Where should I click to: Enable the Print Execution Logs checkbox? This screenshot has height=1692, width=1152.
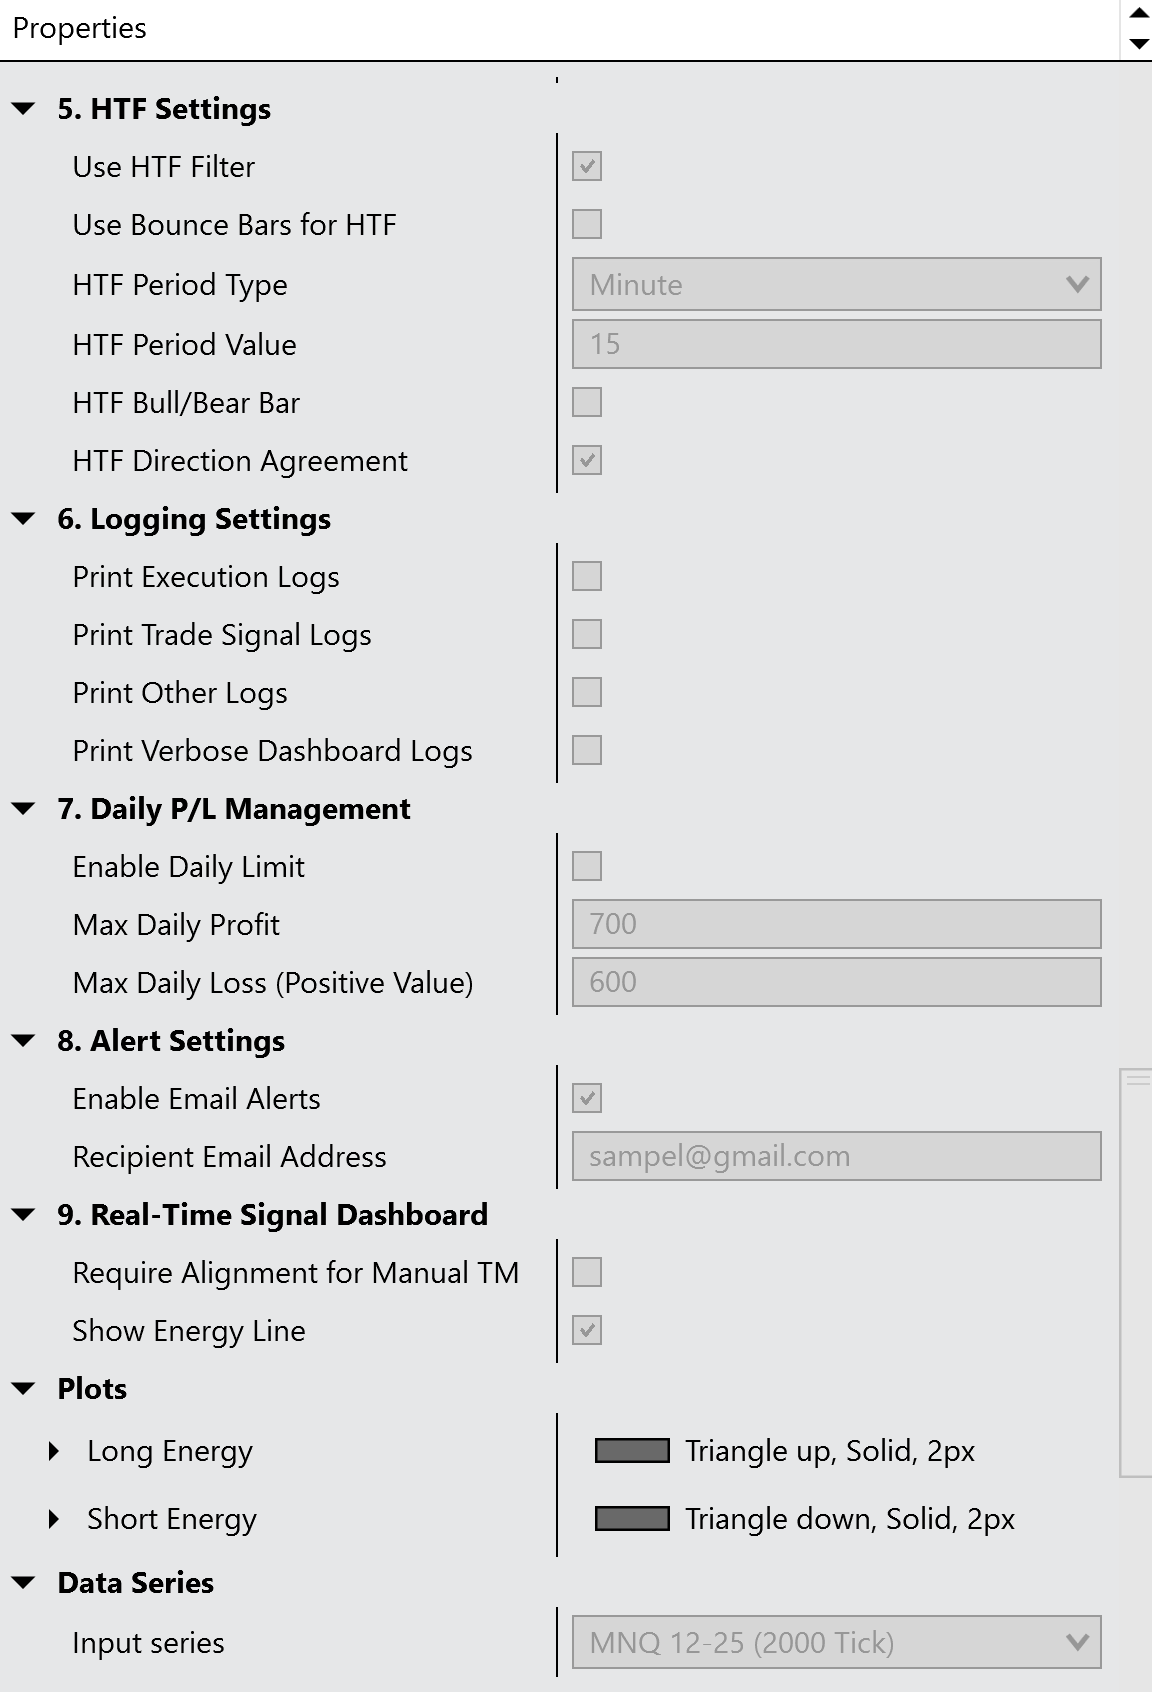(x=587, y=576)
